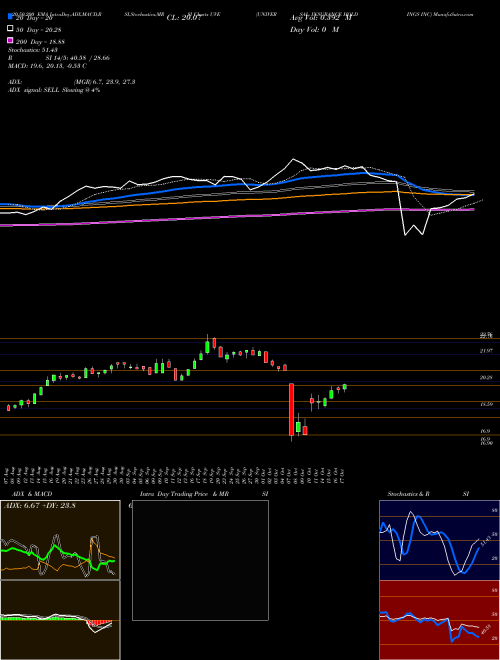Viewport: 500px width, 660px height.
Task: Click the magenta 200 Day legend square
Action: pos(11,40)
